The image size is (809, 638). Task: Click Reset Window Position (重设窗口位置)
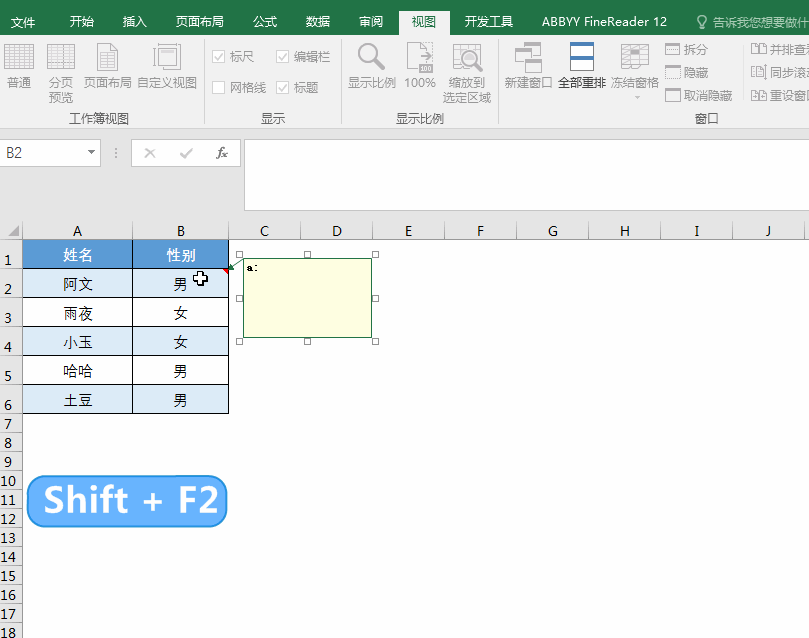[x=779, y=95]
